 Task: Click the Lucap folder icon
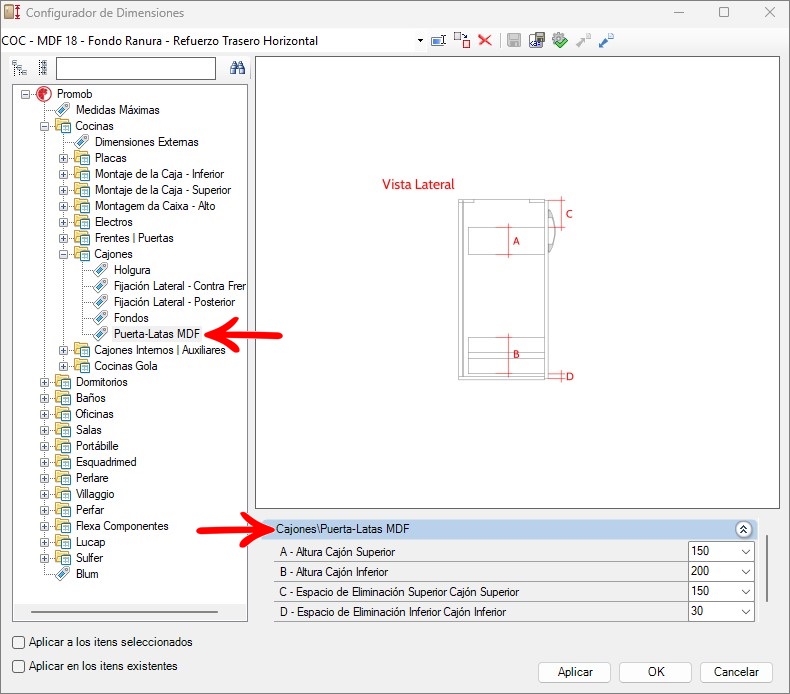(x=63, y=542)
